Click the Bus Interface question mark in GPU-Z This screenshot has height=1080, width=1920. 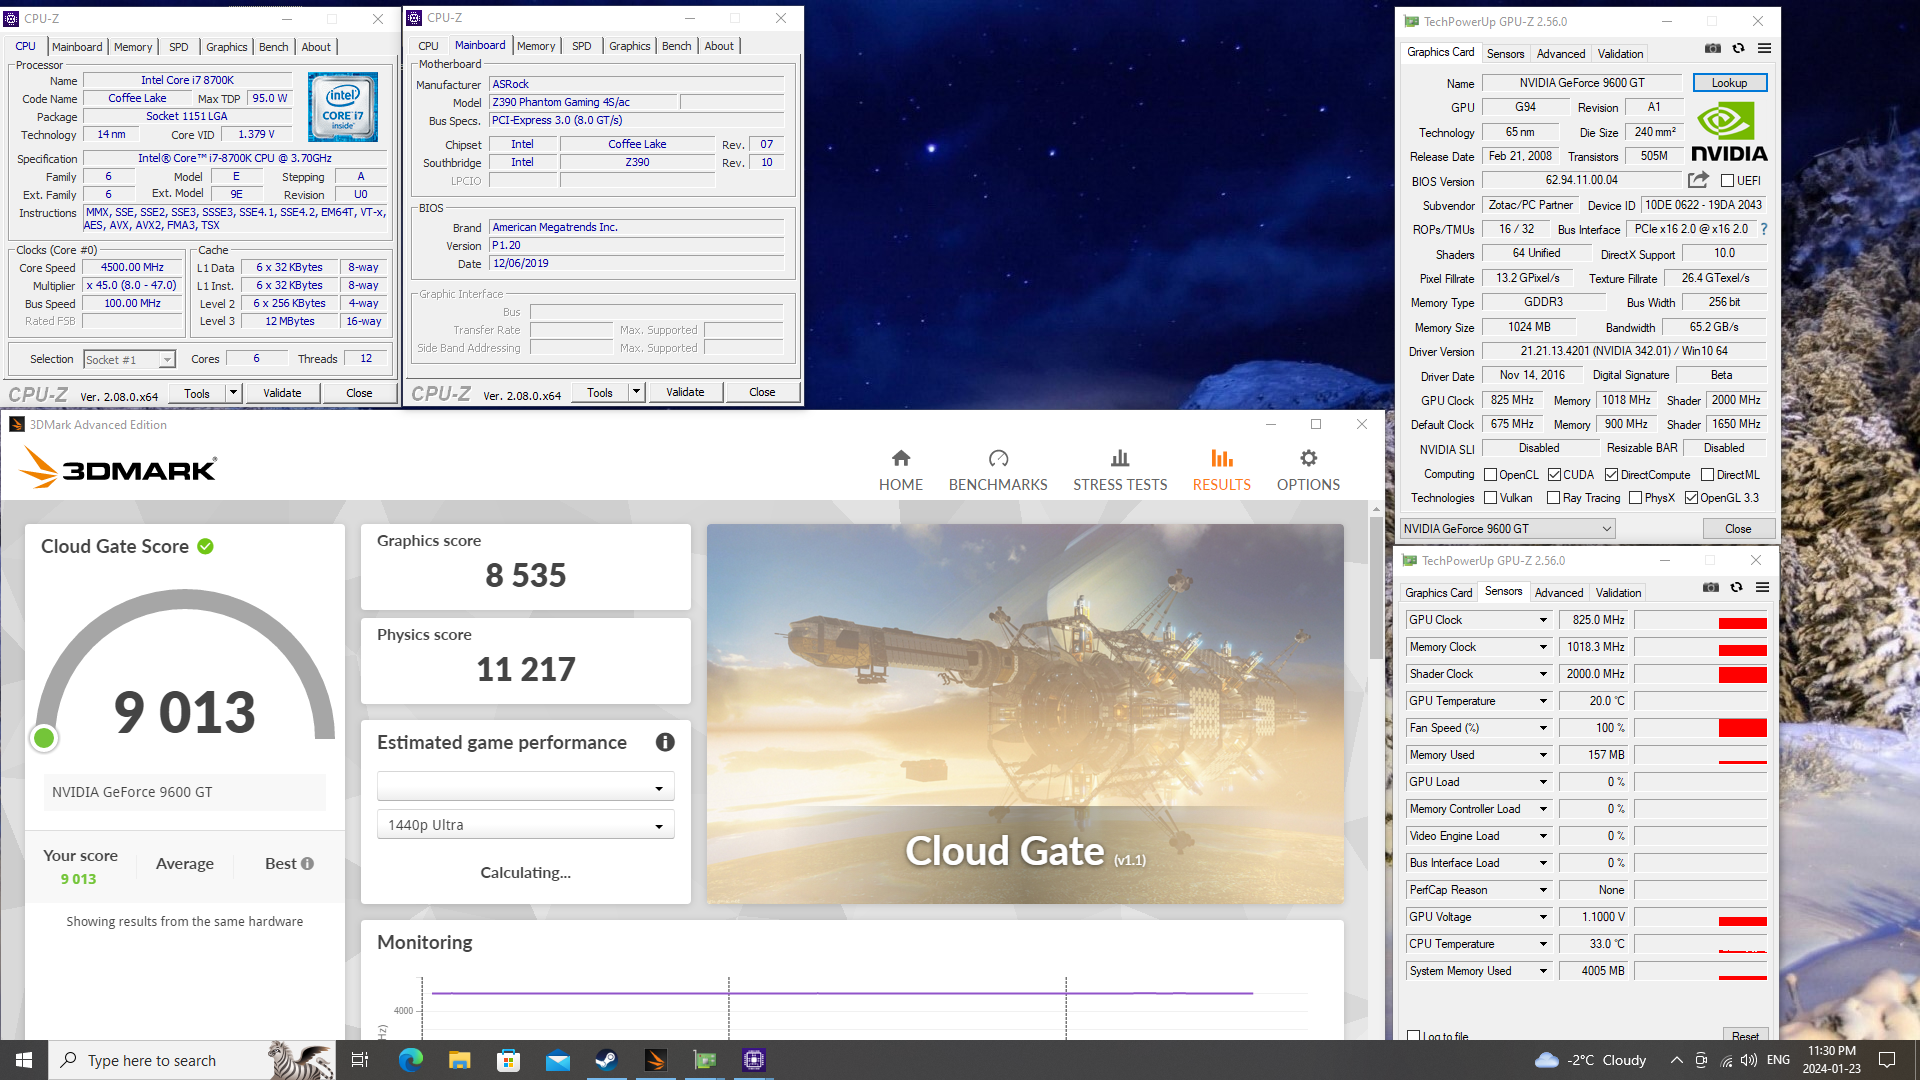(1763, 229)
